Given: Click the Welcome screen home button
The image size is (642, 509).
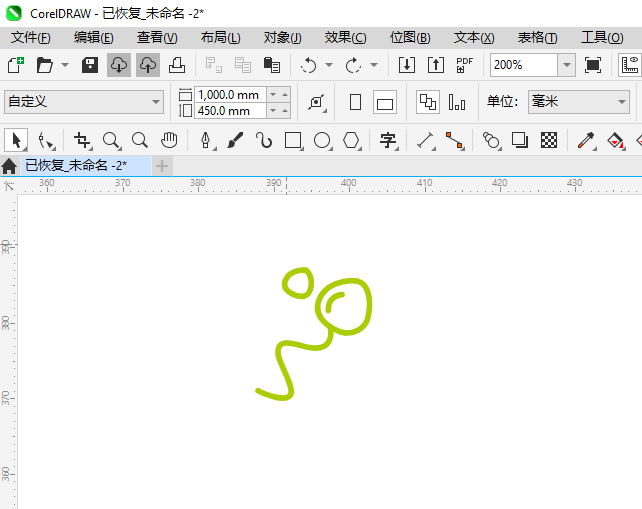Looking at the screenshot, I should [10, 165].
